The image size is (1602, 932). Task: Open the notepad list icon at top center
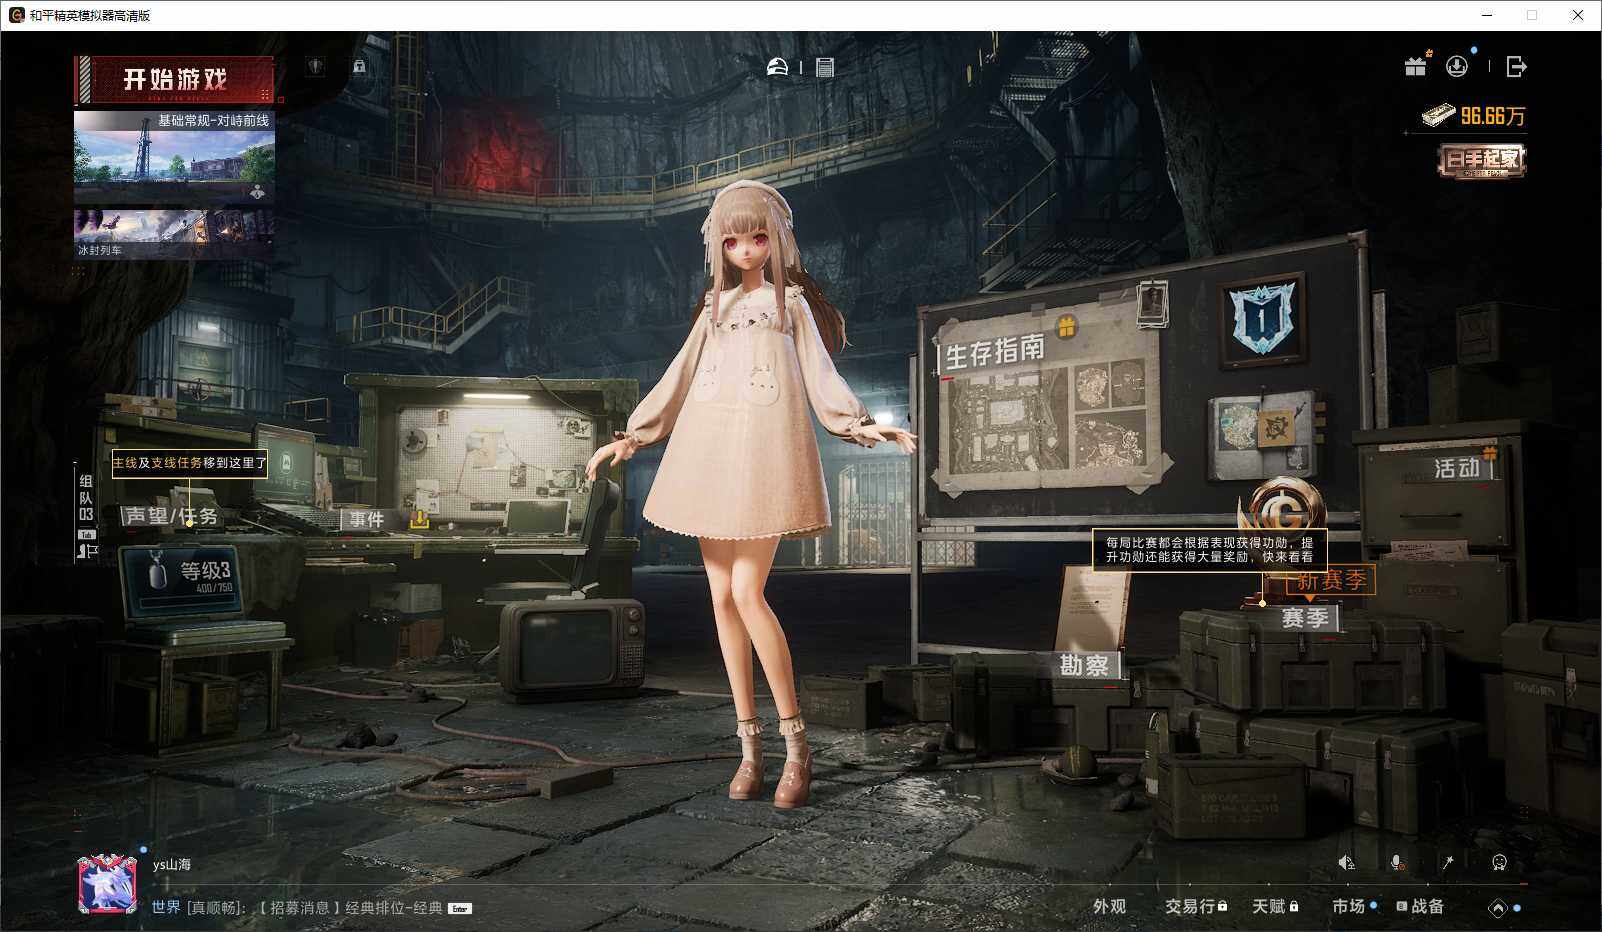tap(825, 67)
